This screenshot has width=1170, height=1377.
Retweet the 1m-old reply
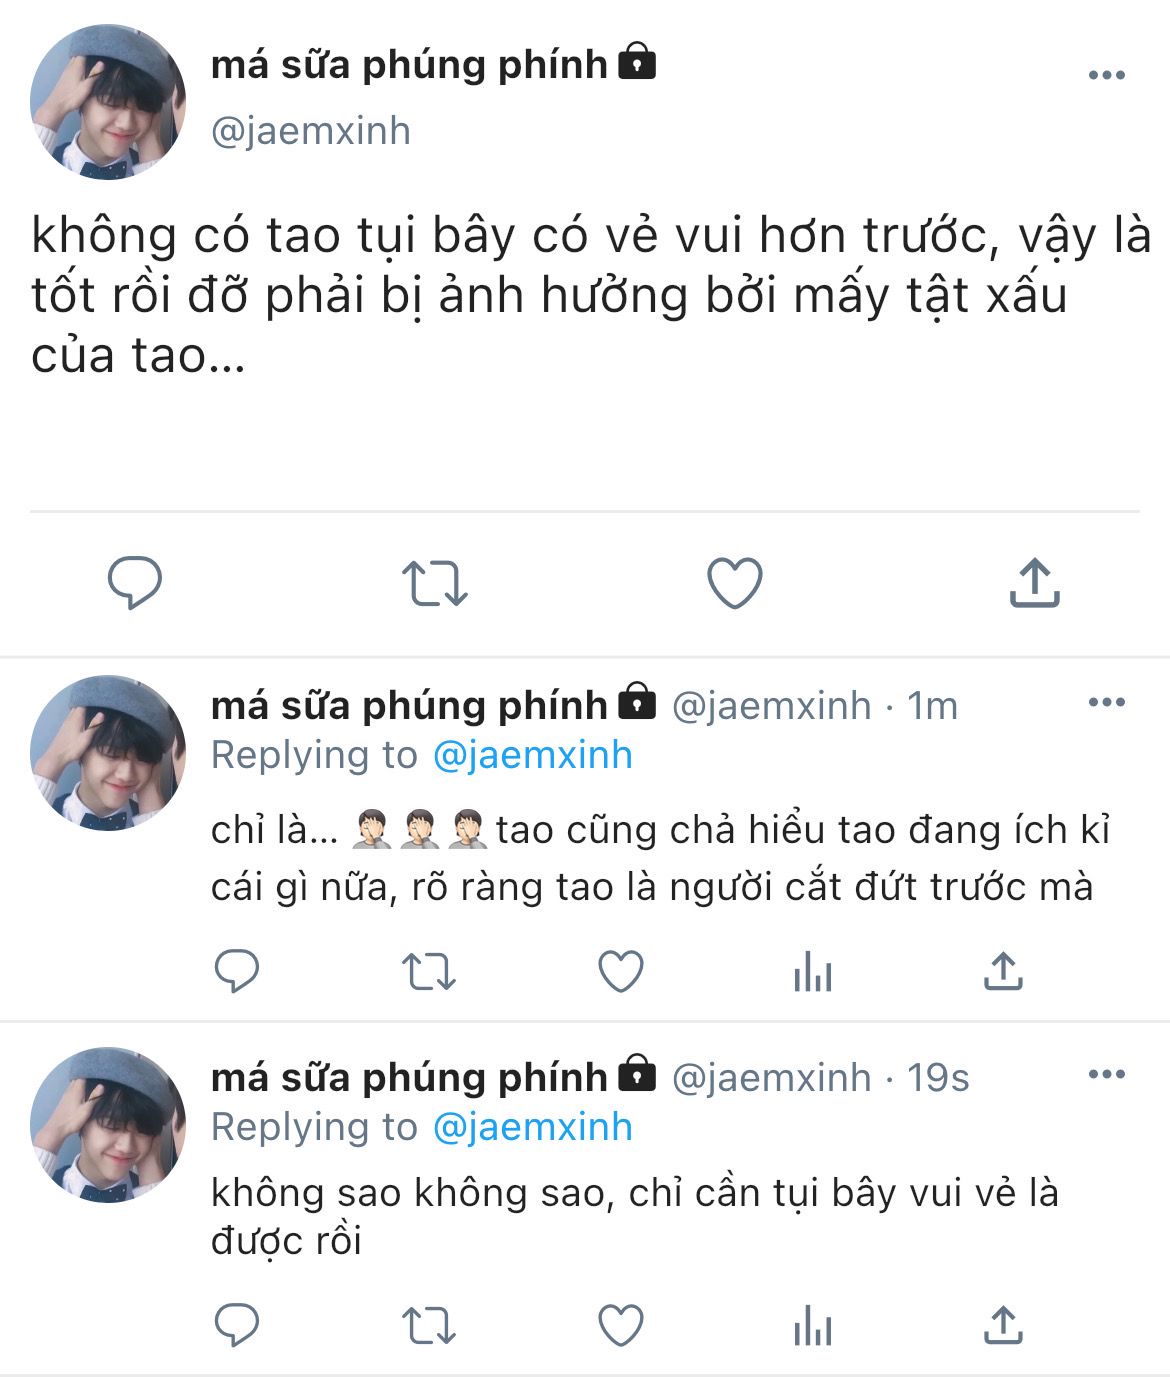click(429, 971)
